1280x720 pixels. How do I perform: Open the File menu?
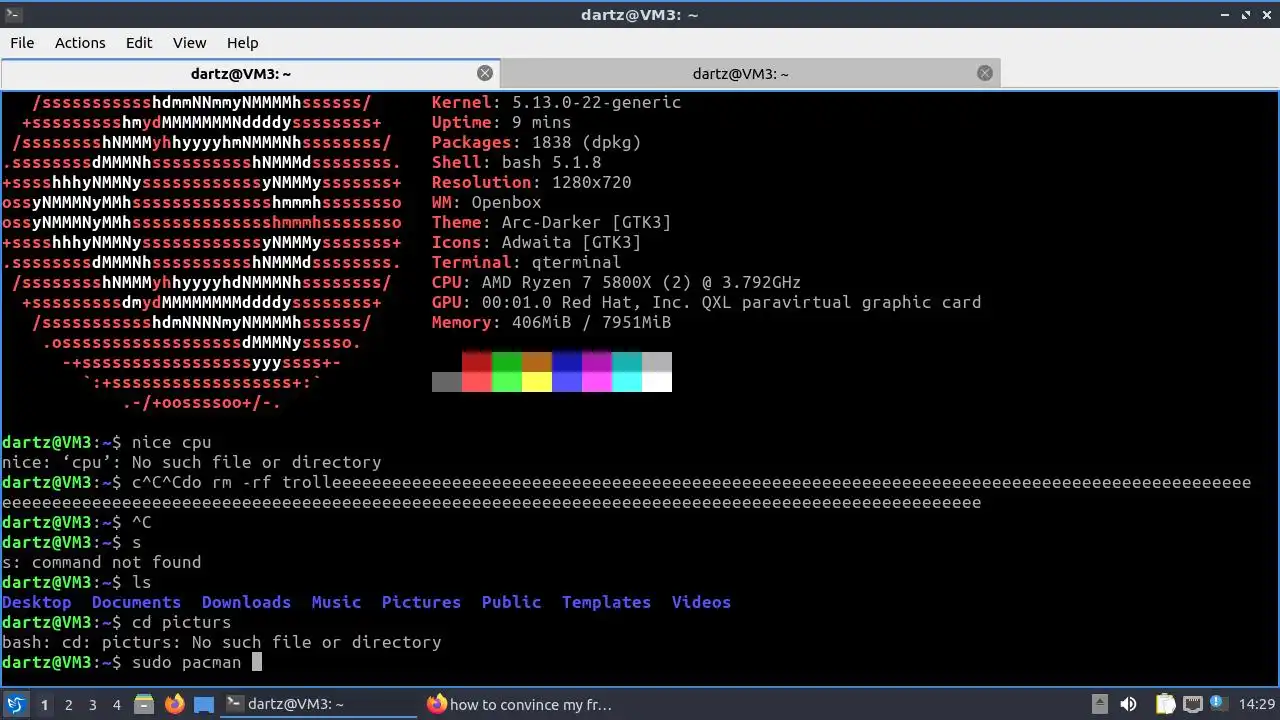22,43
